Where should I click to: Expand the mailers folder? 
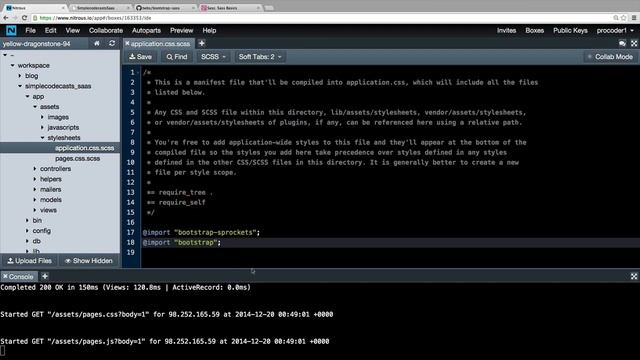click(x=35, y=189)
